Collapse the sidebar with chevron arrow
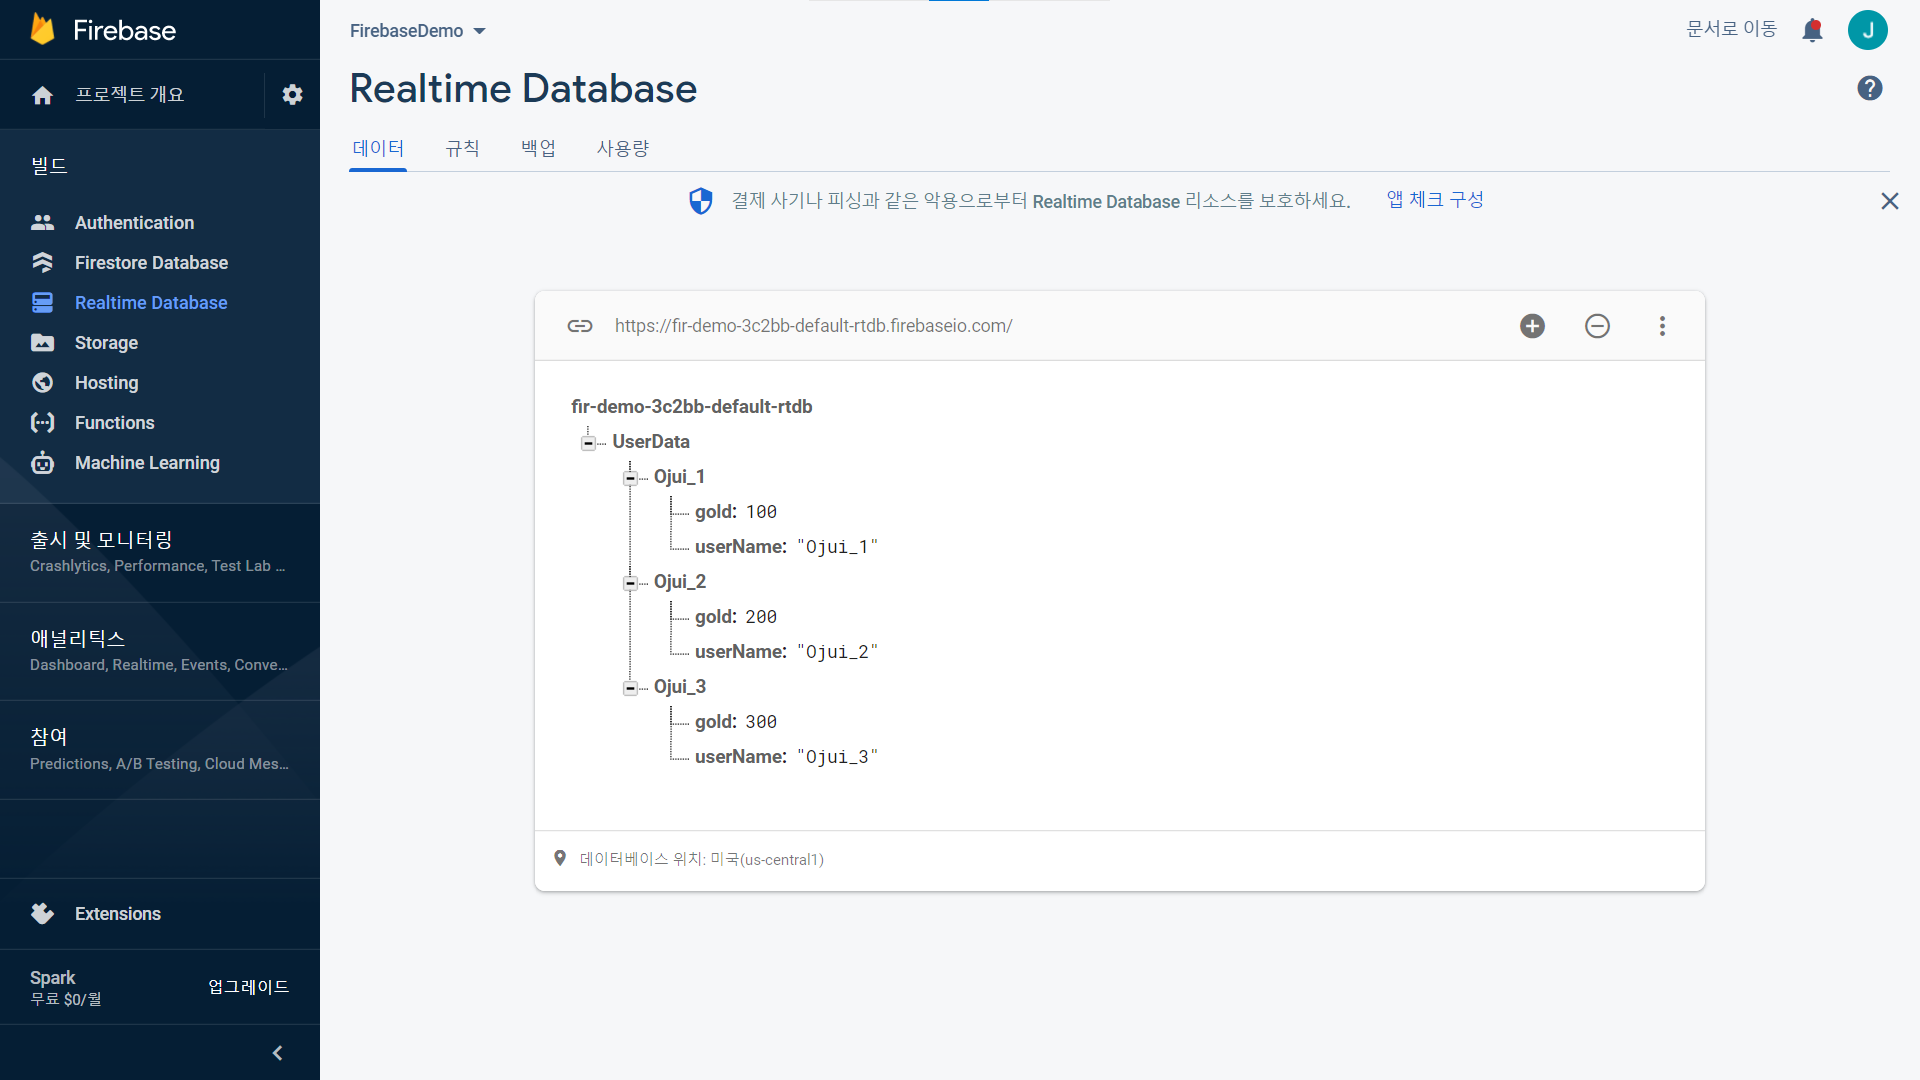The image size is (1920, 1080). click(277, 1053)
